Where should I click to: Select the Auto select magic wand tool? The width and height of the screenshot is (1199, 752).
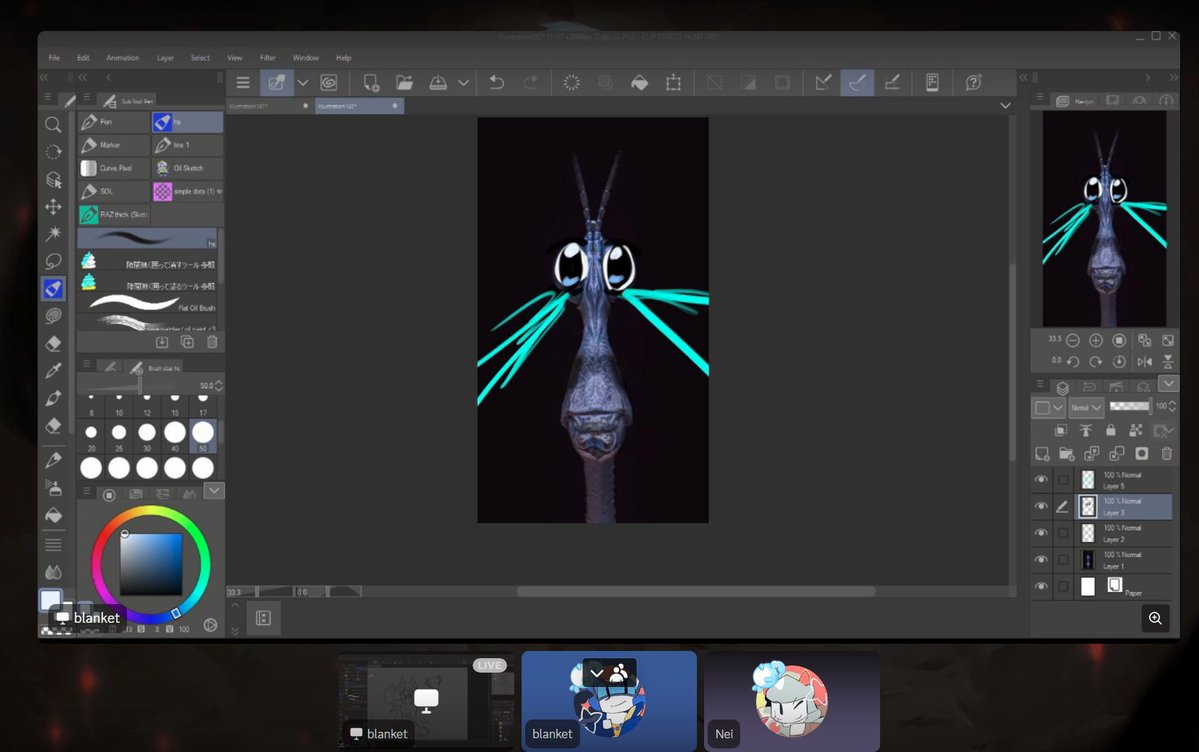(53, 233)
